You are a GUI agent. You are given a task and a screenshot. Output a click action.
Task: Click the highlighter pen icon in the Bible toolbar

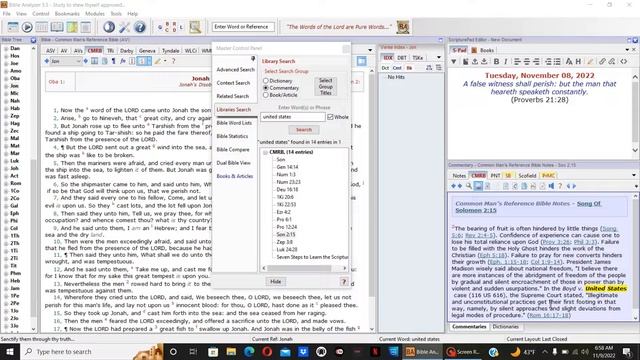(x=158, y=61)
